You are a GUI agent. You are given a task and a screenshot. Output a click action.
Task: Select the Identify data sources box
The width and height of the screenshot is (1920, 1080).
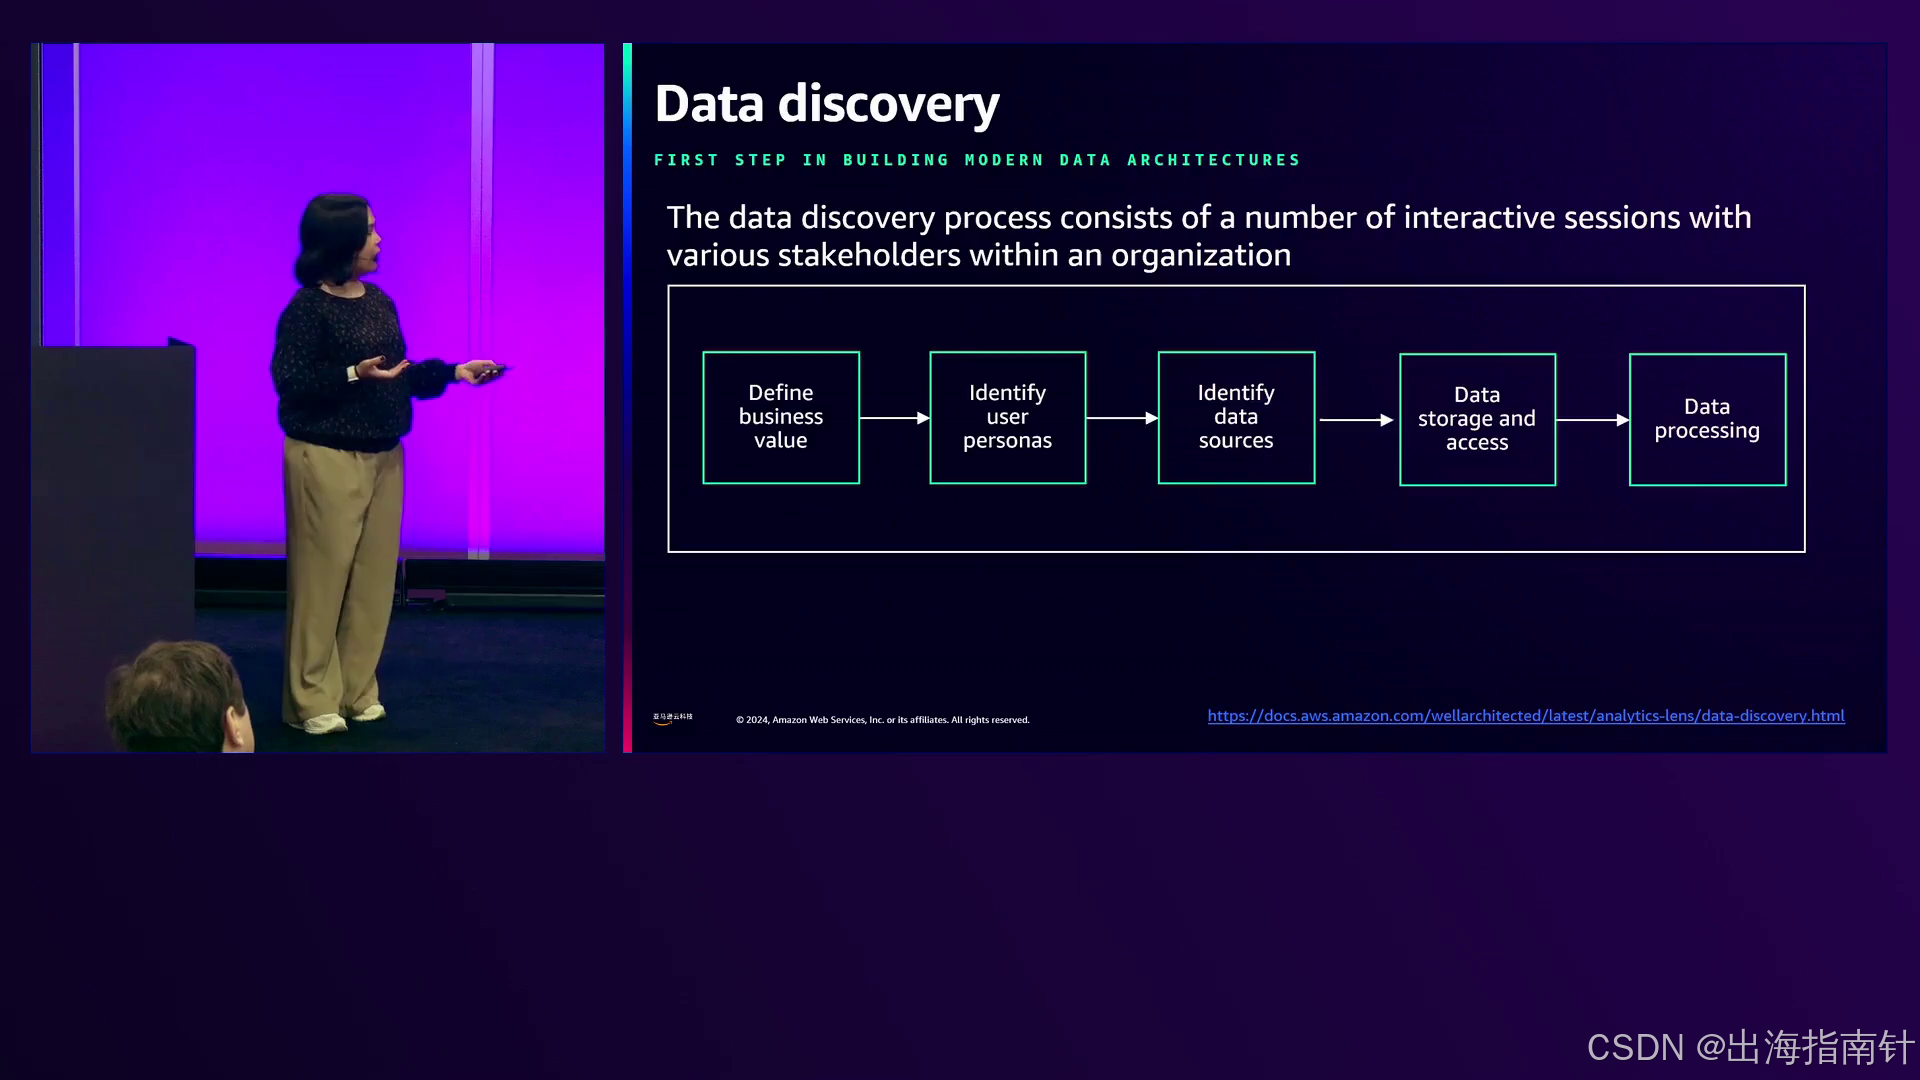coord(1236,417)
